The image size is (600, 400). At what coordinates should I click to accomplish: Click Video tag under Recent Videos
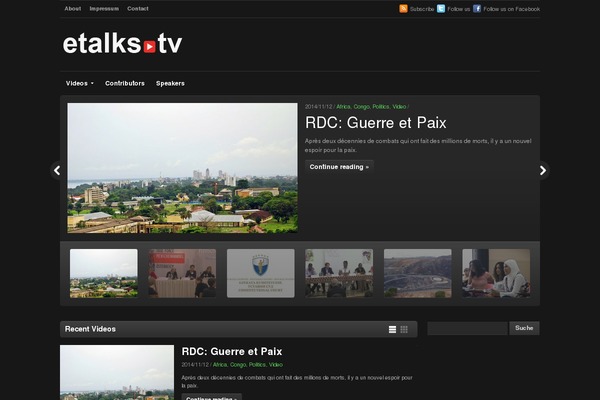(x=276, y=365)
